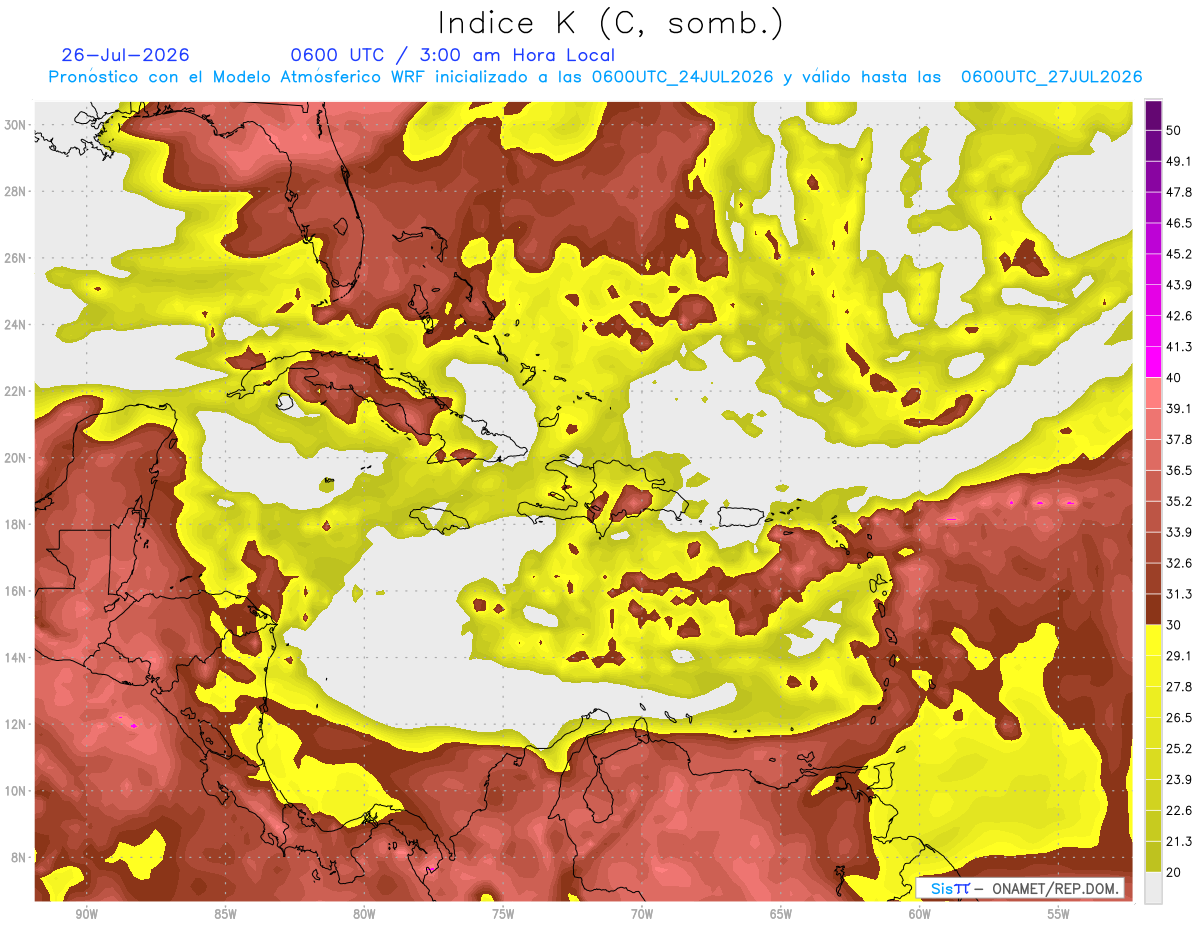
Task: Click the '70W' longitude label
Action: click(642, 914)
